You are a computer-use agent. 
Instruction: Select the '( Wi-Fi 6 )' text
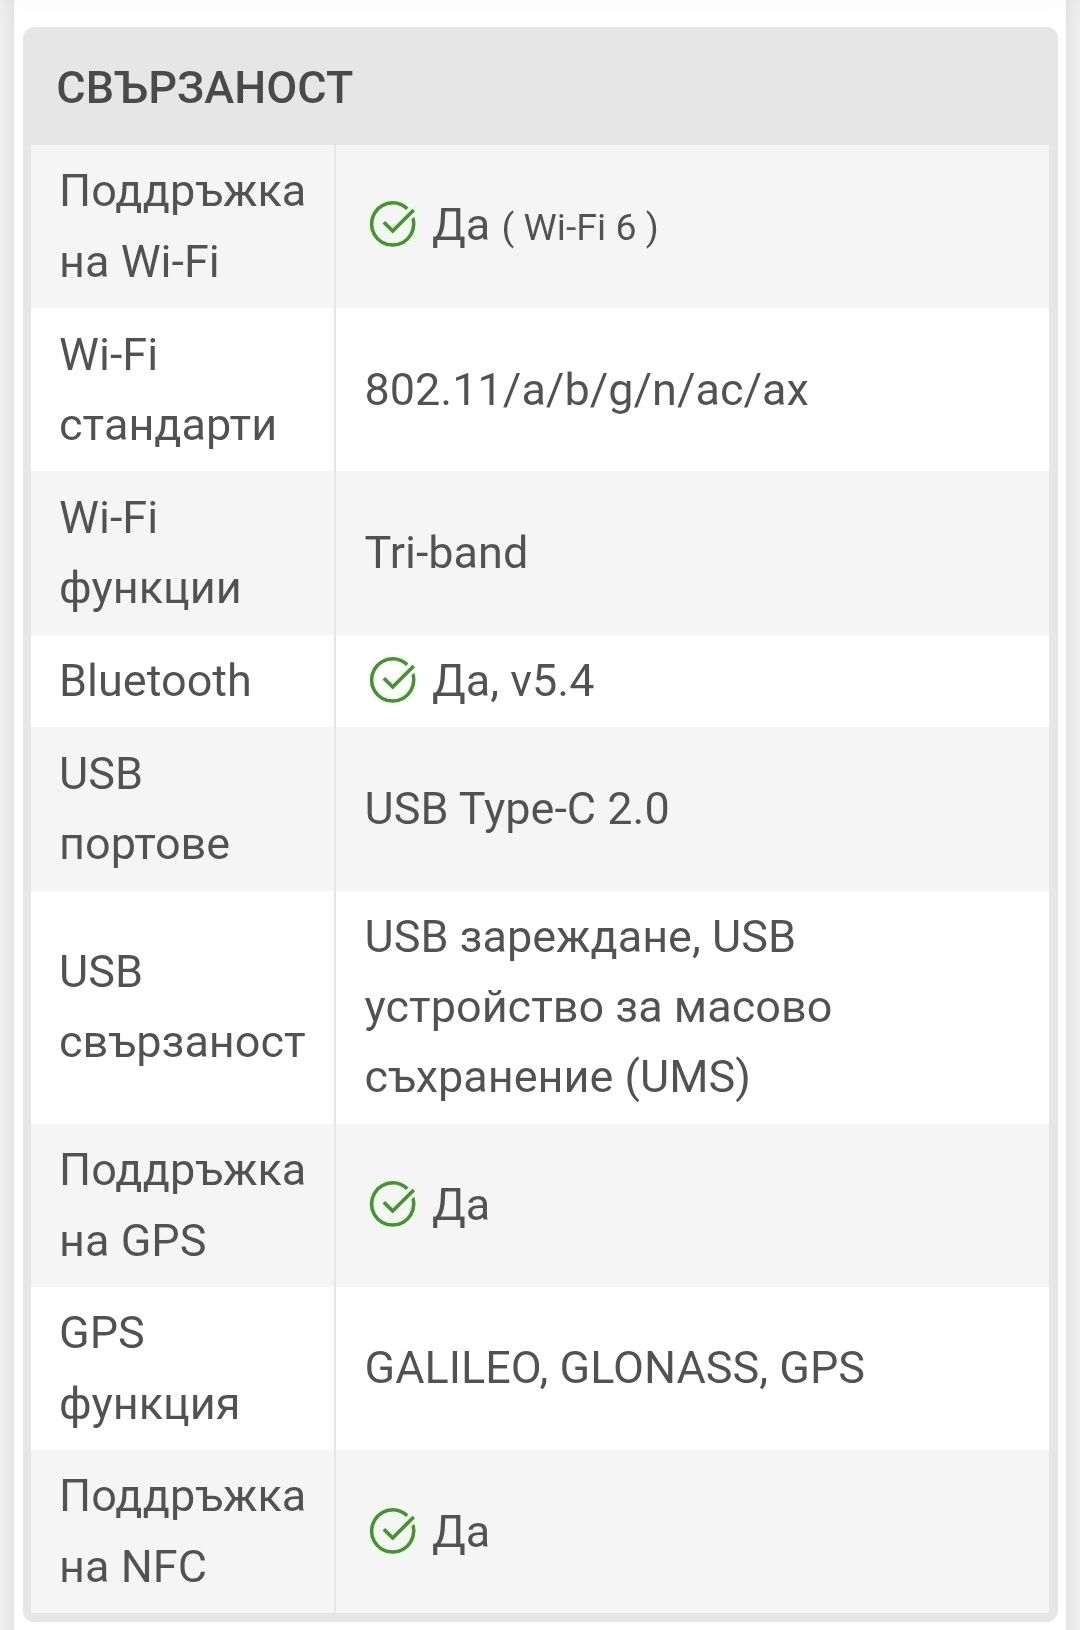tap(579, 227)
